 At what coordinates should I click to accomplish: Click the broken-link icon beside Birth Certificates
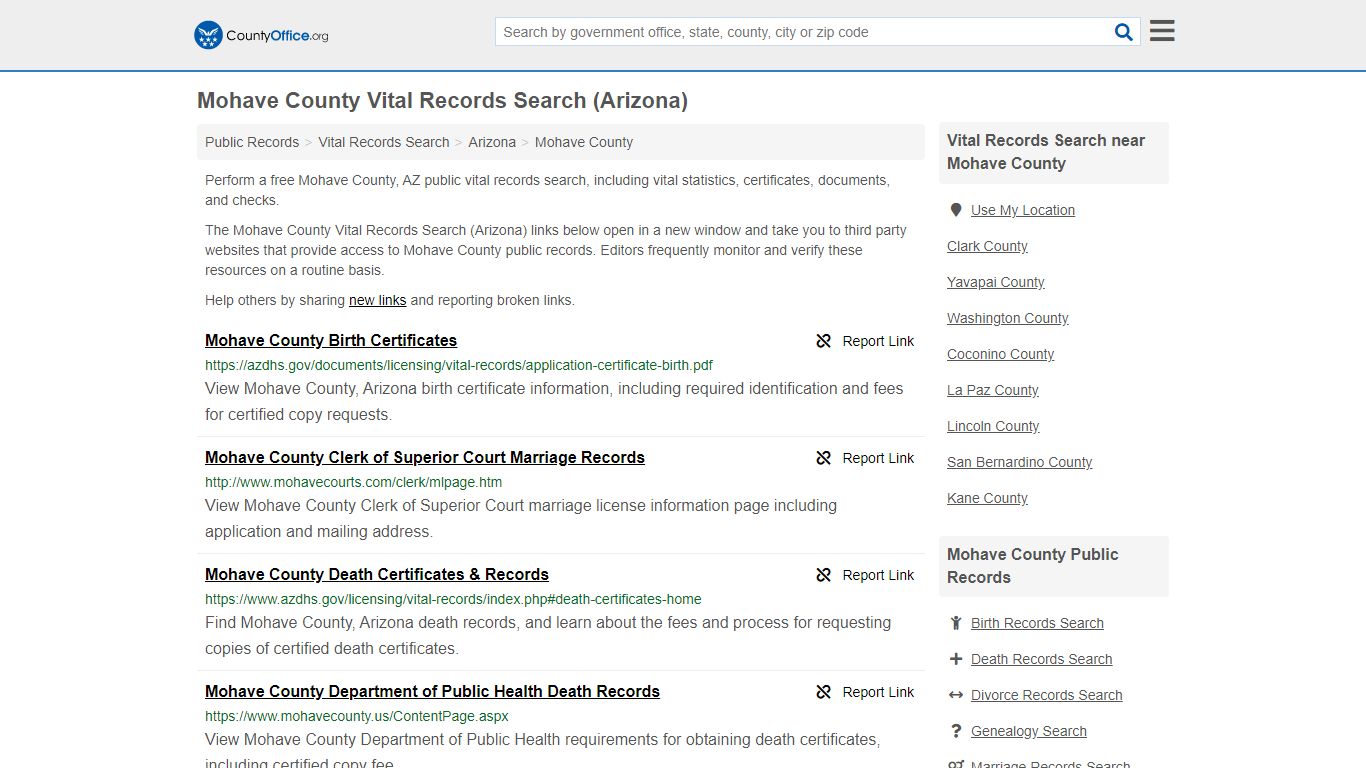coord(824,341)
